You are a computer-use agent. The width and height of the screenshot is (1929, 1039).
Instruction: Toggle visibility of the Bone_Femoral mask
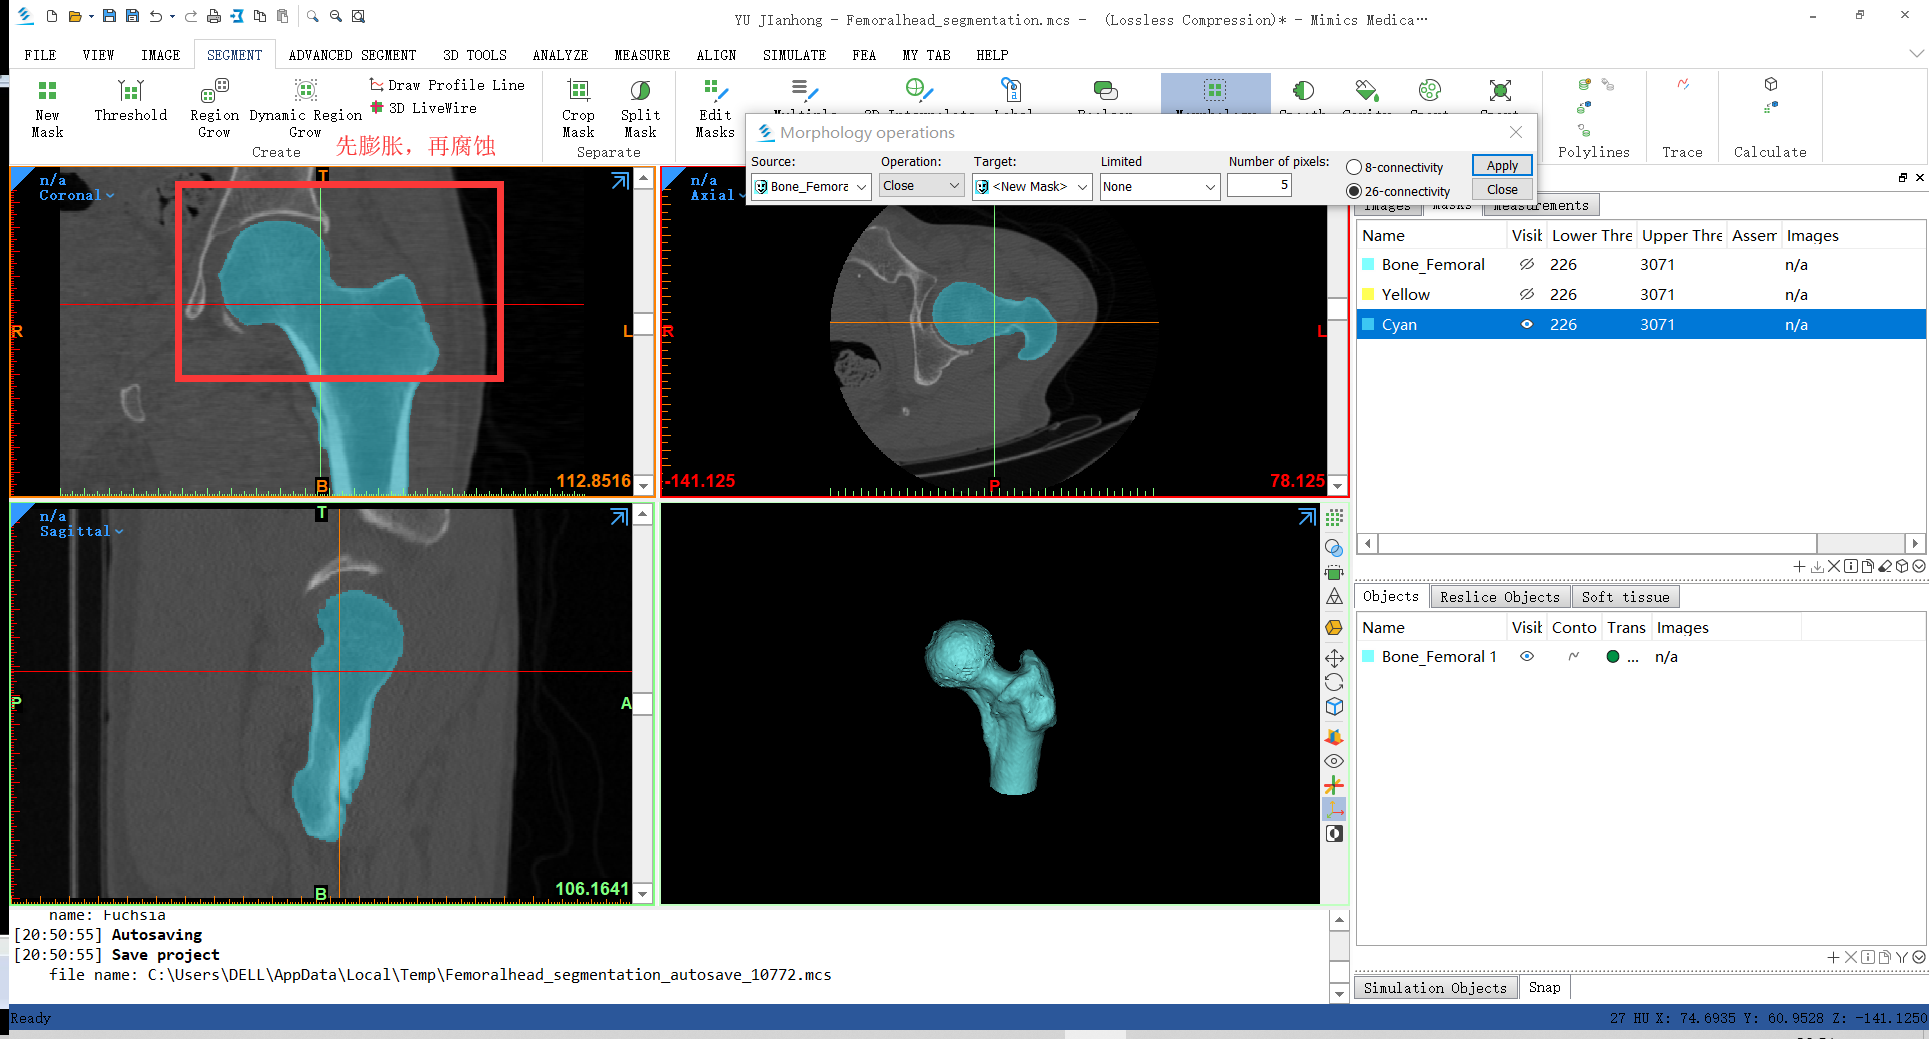[x=1527, y=265]
